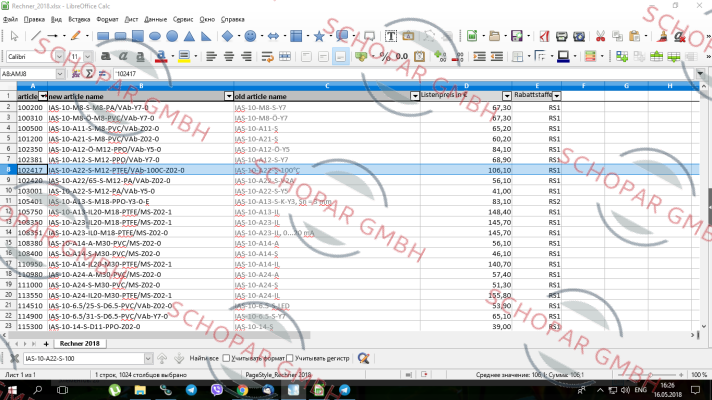Open the Правка menu

tap(34, 20)
